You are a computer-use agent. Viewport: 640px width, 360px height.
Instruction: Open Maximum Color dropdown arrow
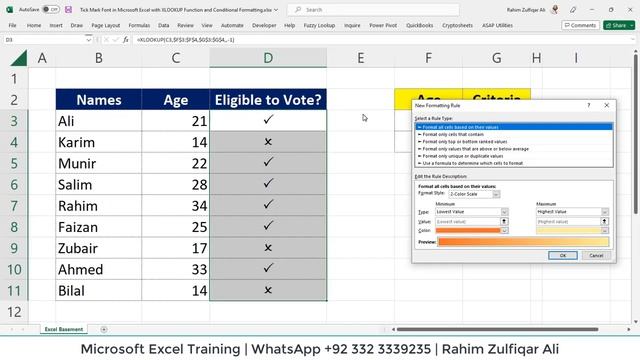(x=605, y=231)
